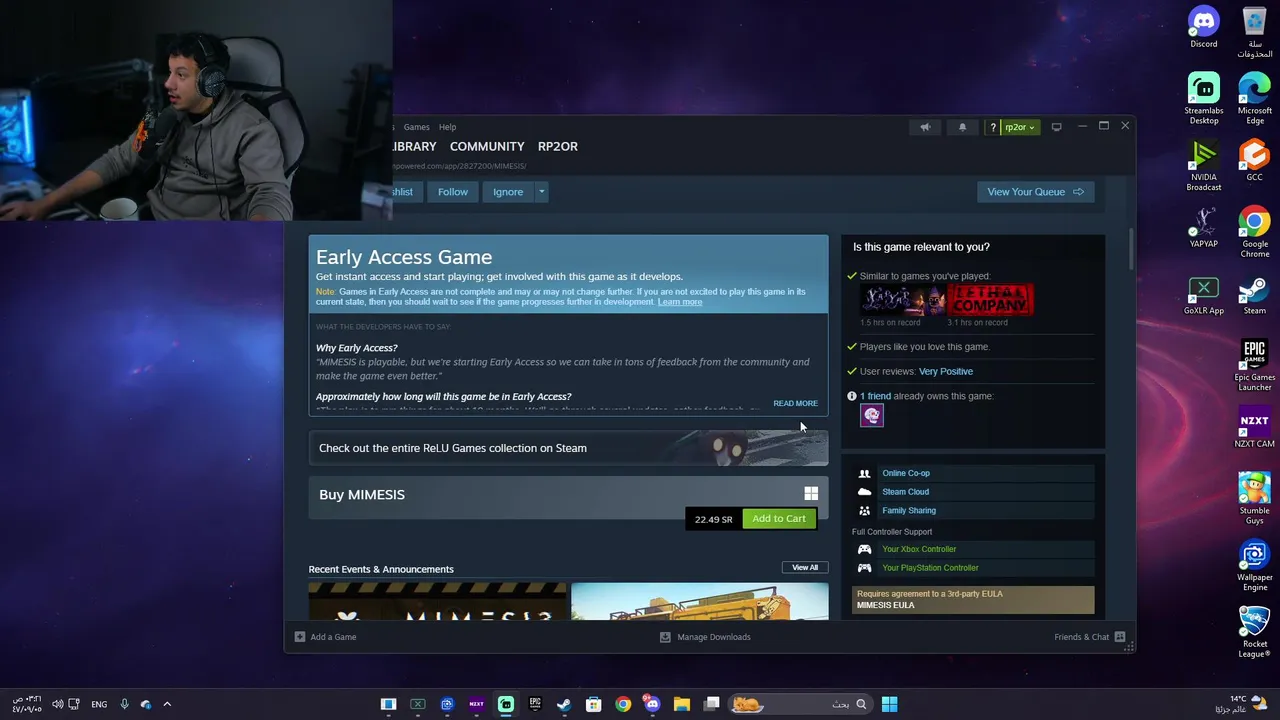The height and width of the screenshot is (720, 1280).
Task: Click the Windows Start button on taskbar
Action: tap(889, 704)
